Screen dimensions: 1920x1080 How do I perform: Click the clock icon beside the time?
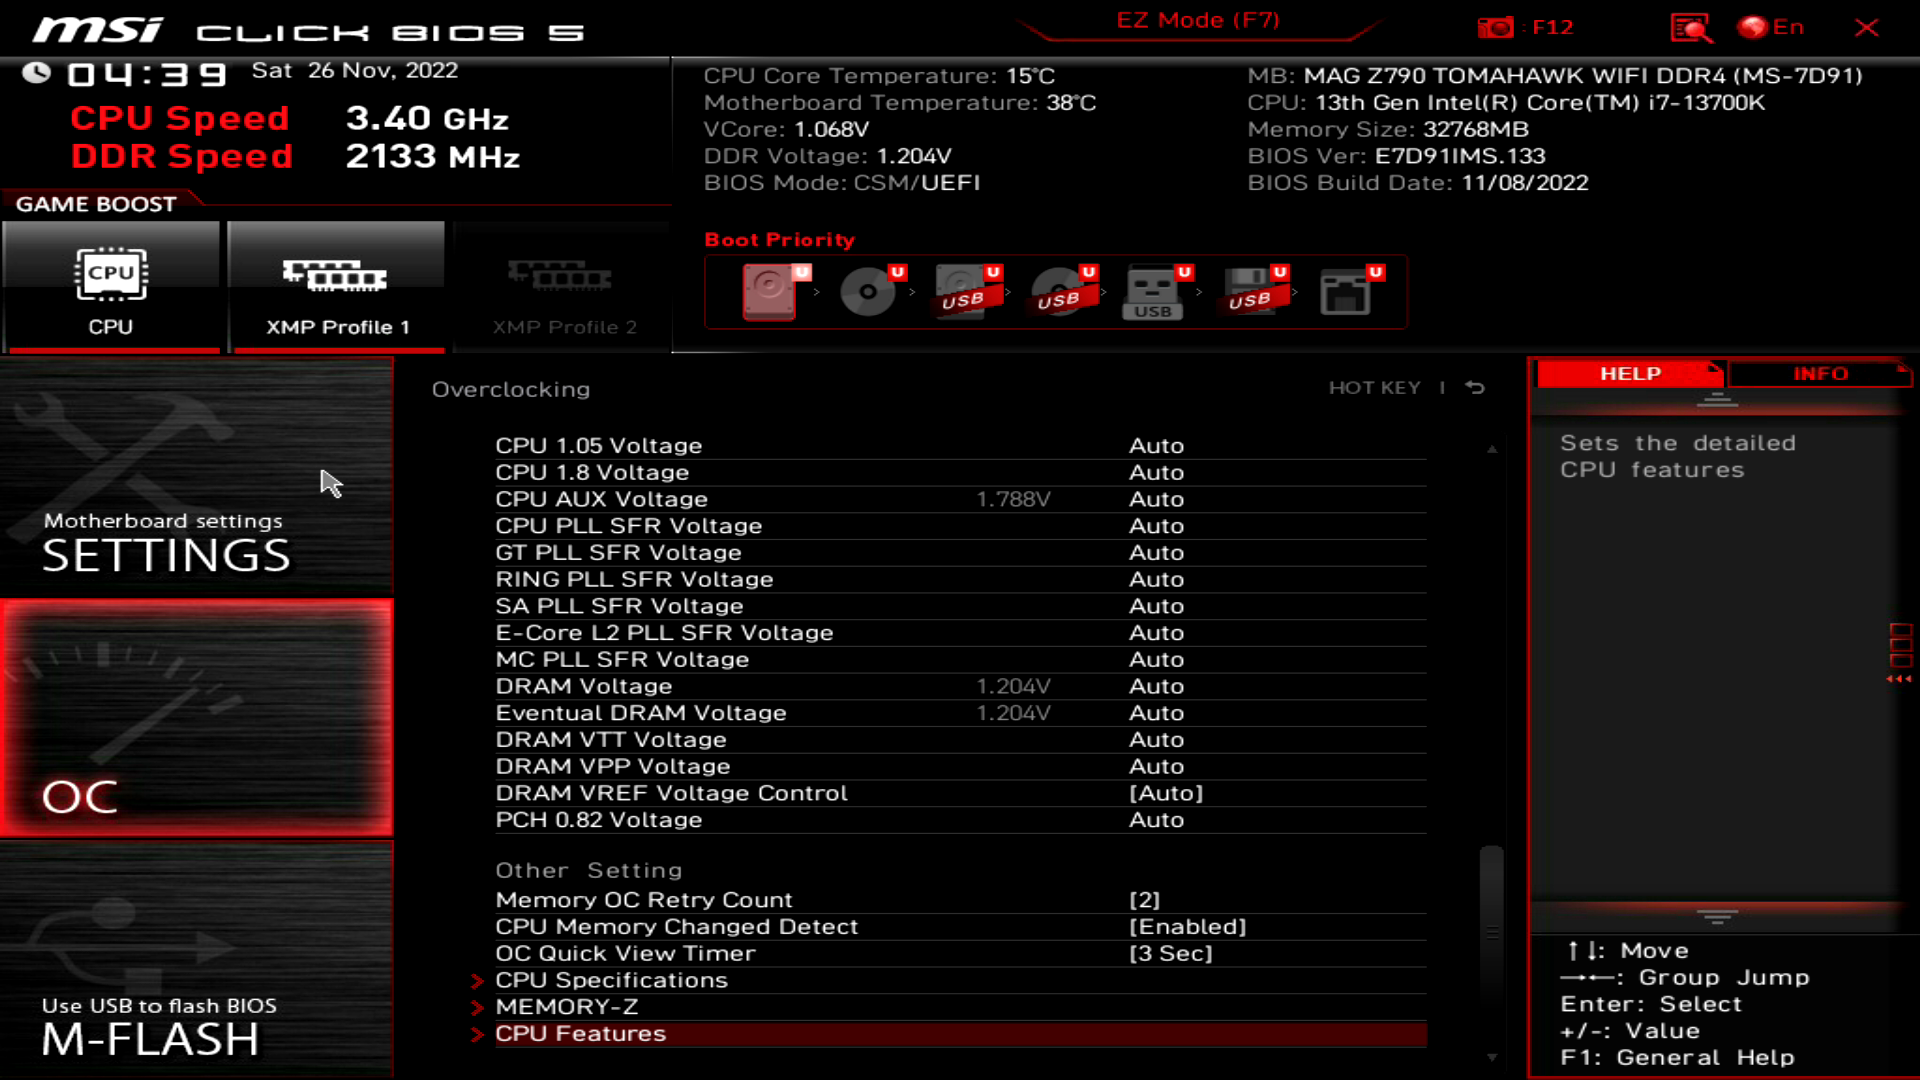(x=37, y=73)
